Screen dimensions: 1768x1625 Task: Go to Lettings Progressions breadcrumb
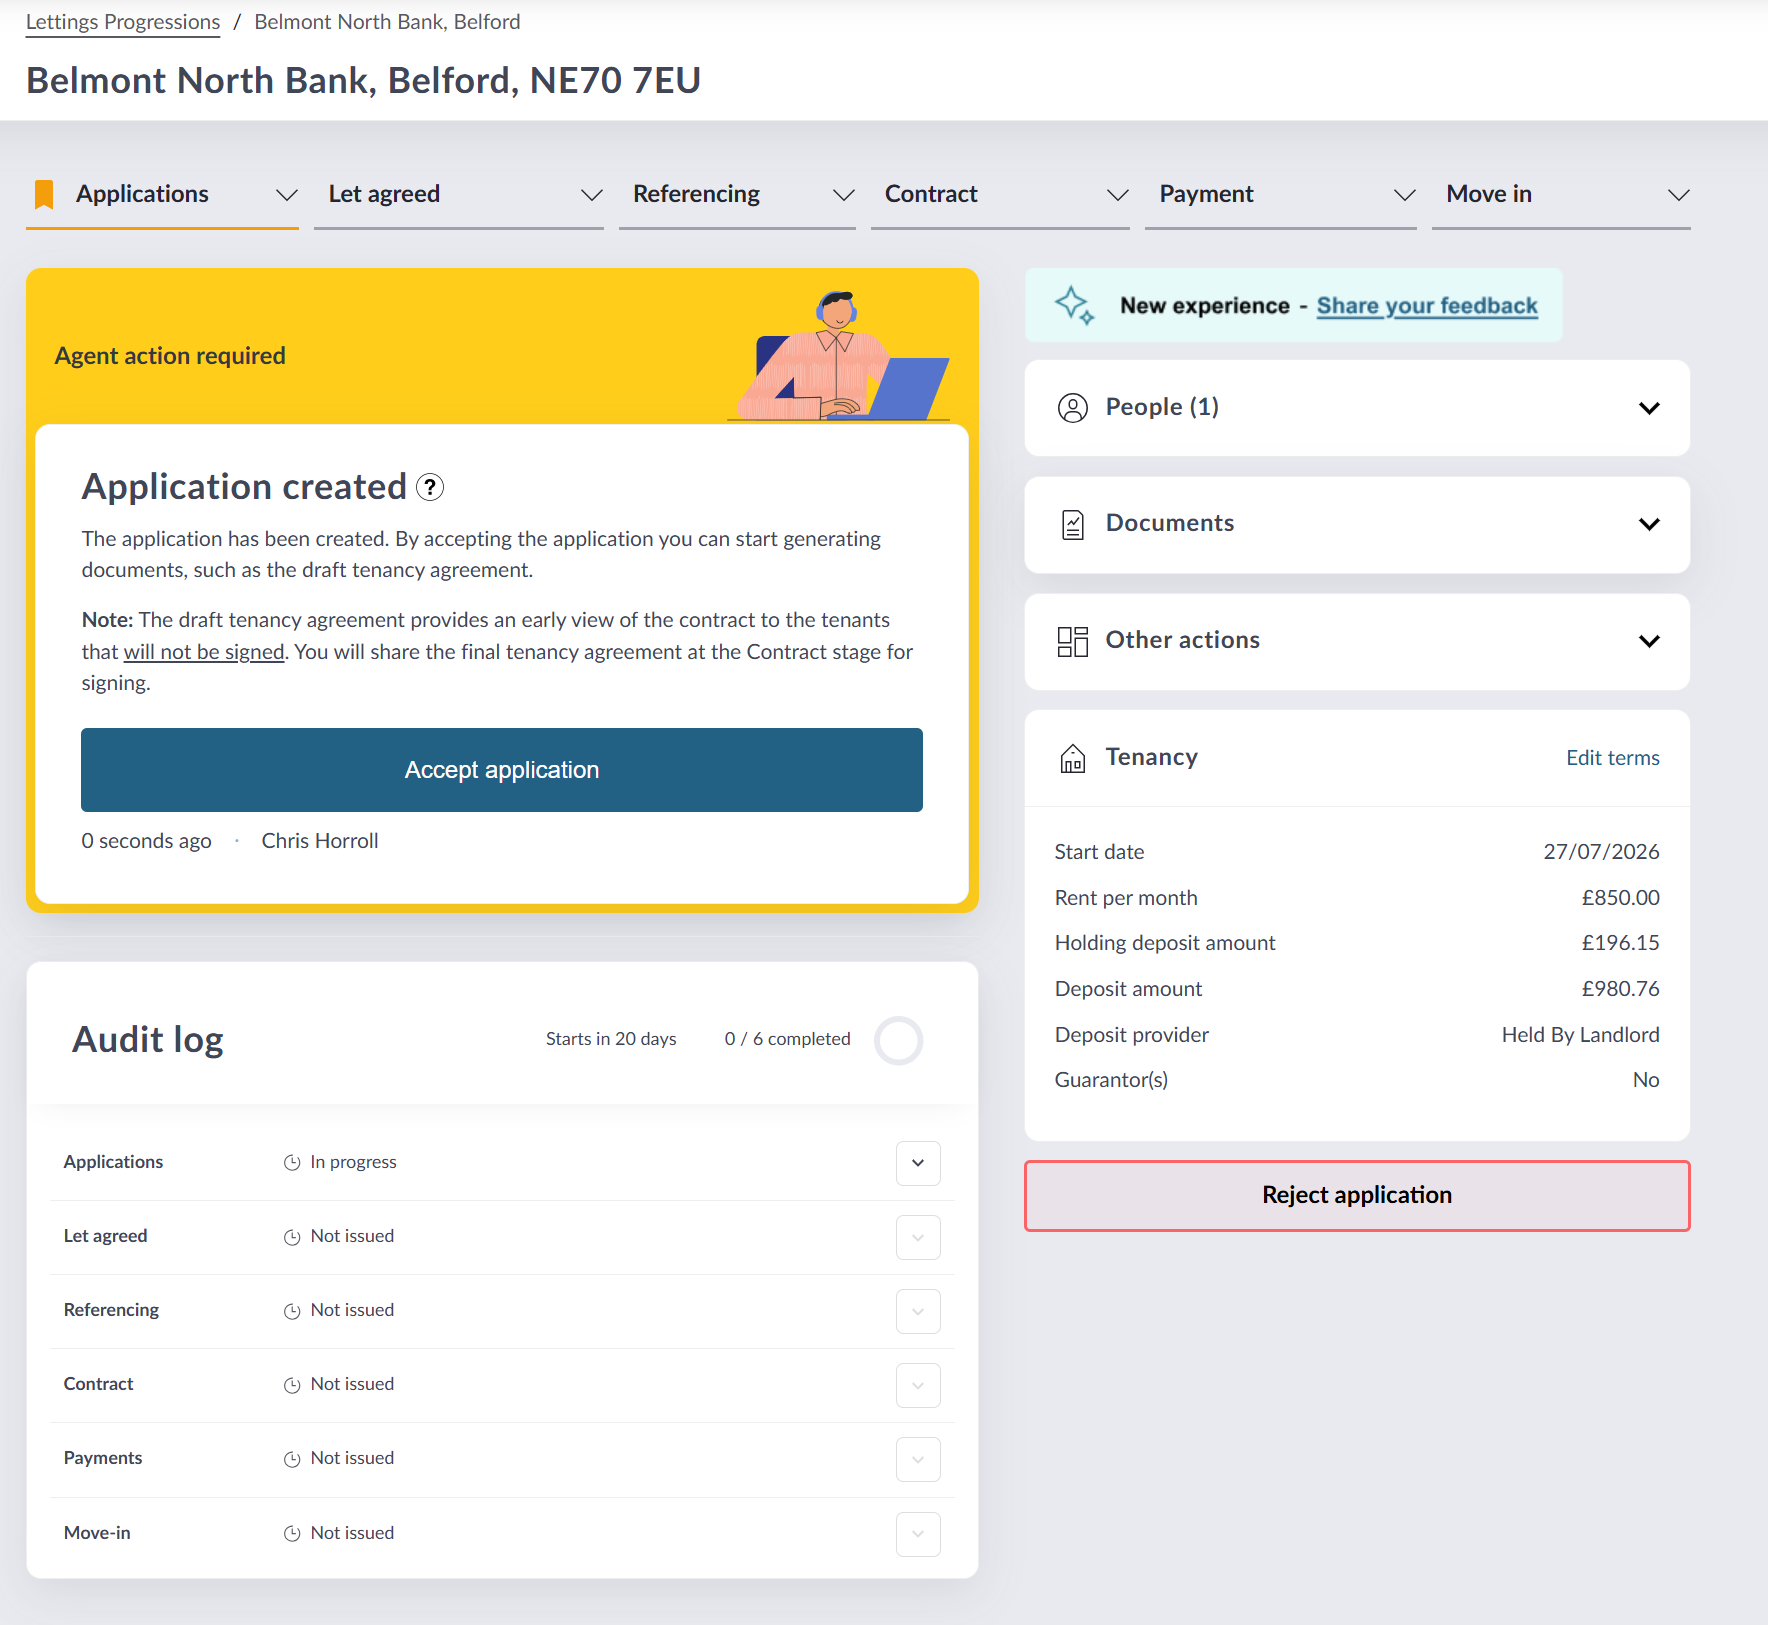tap(123, 22)
